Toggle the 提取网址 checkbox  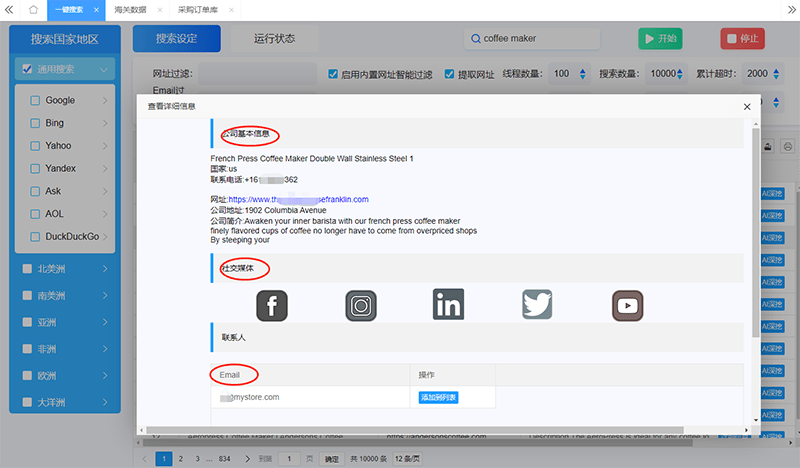(x=449, y=74)
